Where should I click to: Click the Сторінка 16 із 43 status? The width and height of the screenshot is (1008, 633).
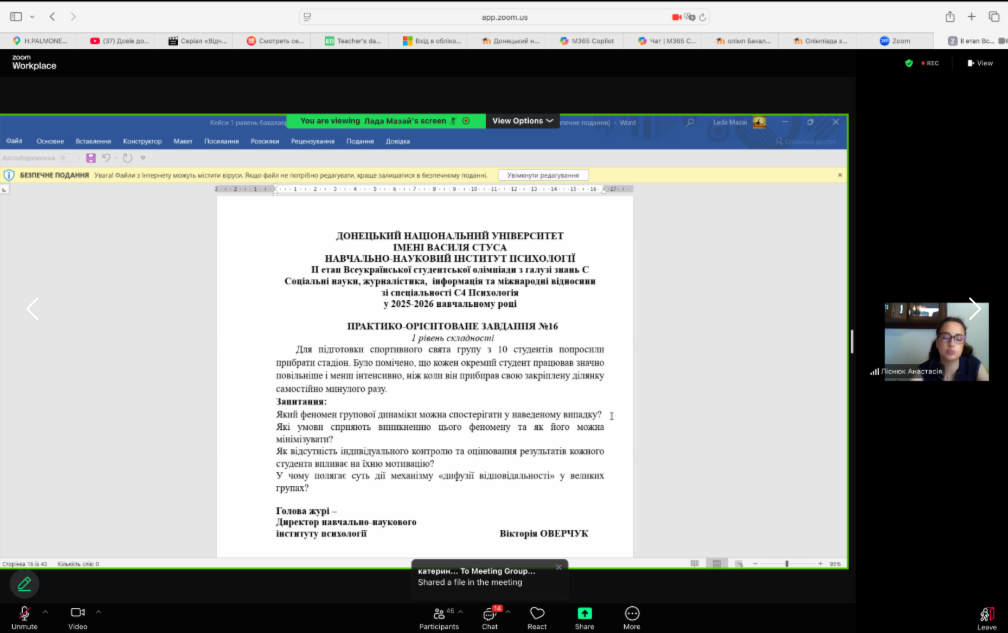coord(24,564)
